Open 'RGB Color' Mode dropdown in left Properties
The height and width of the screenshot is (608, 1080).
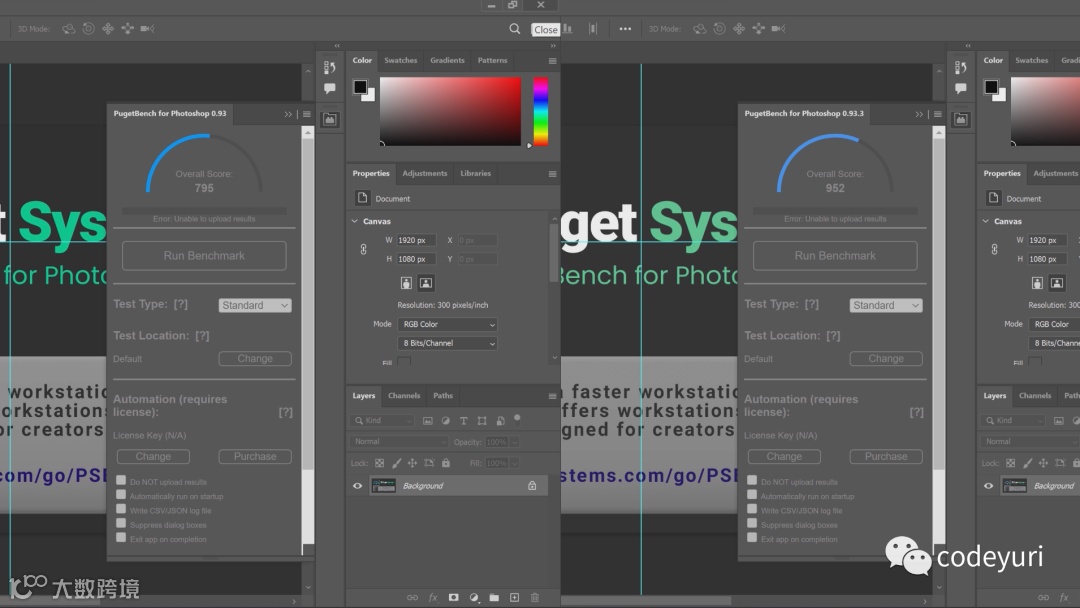click(447, 324)
